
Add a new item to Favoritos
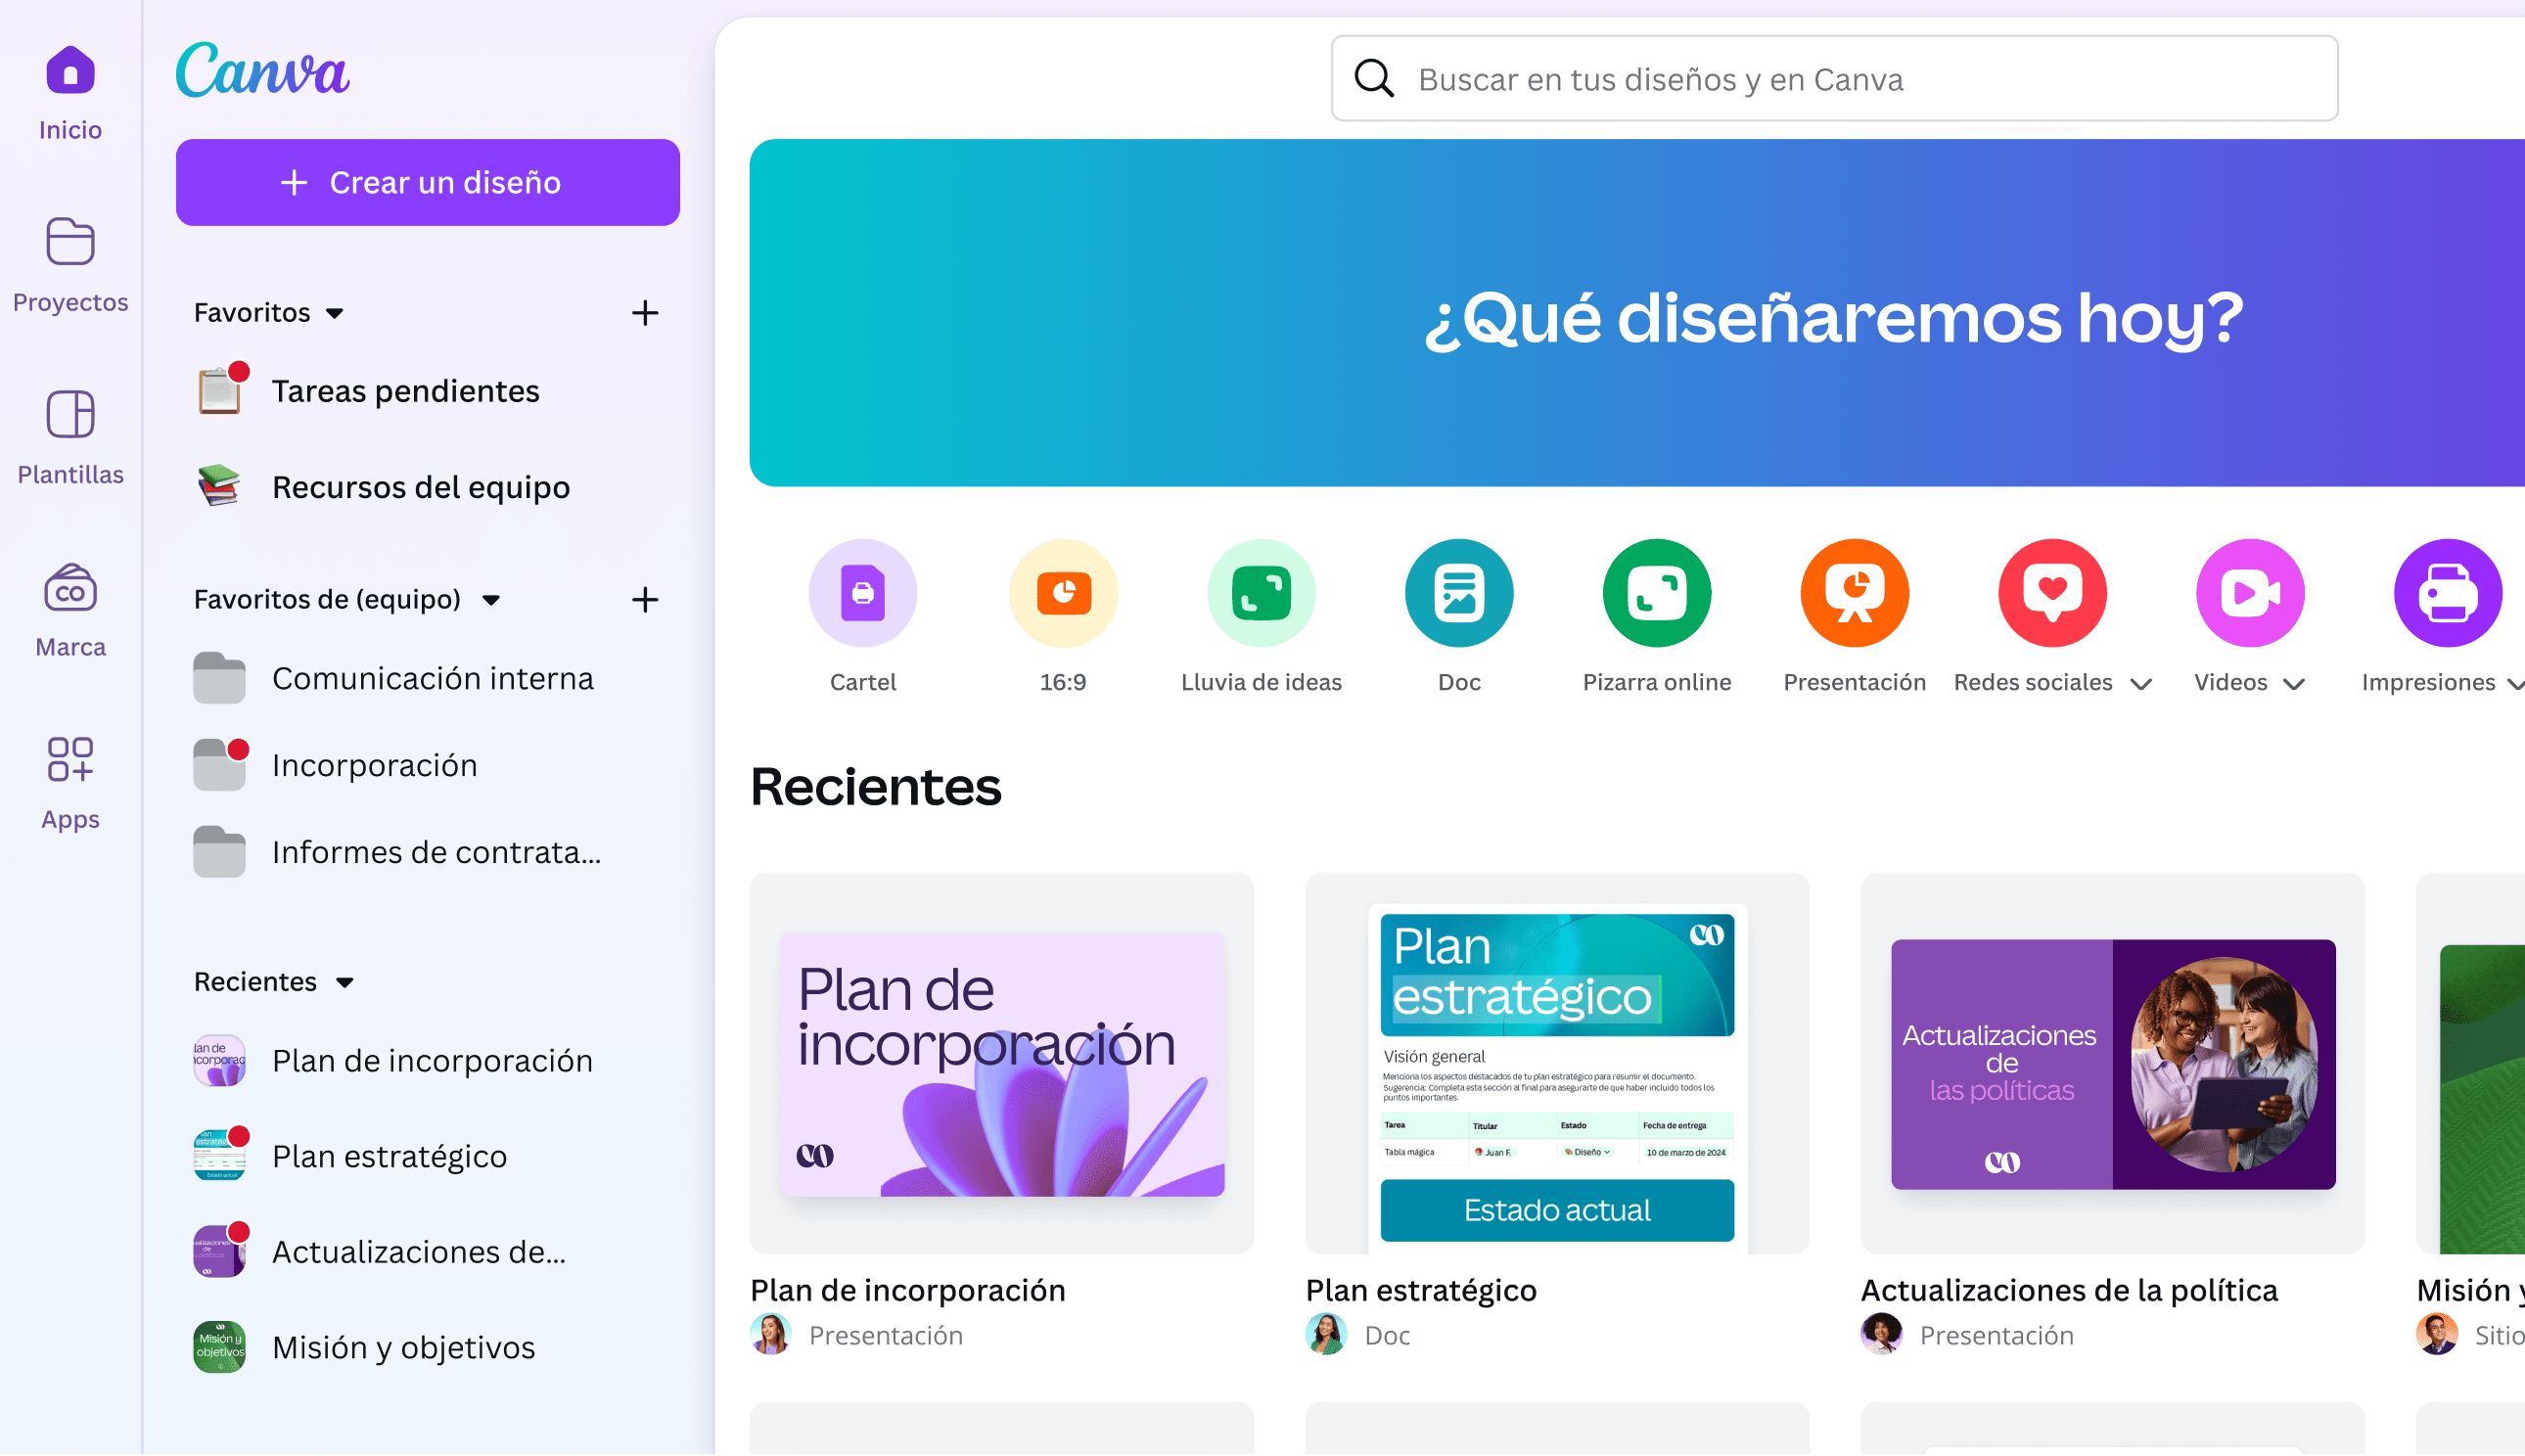point(645,313)
